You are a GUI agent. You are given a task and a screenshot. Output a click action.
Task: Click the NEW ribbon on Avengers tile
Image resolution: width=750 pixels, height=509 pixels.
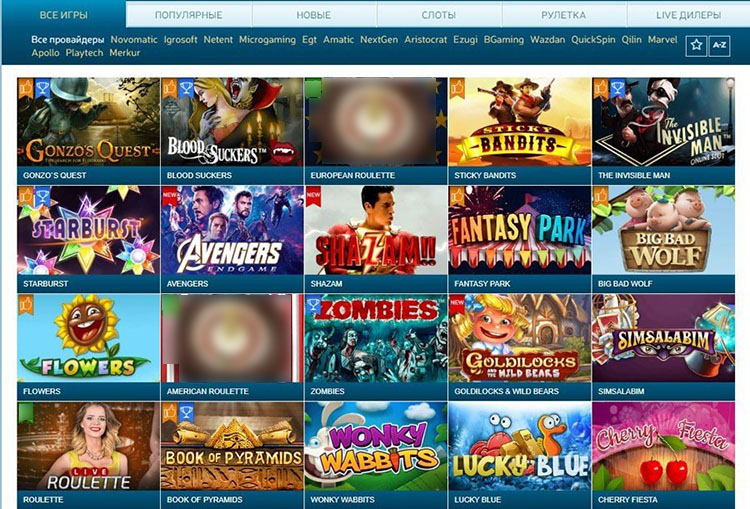point(169,196)
